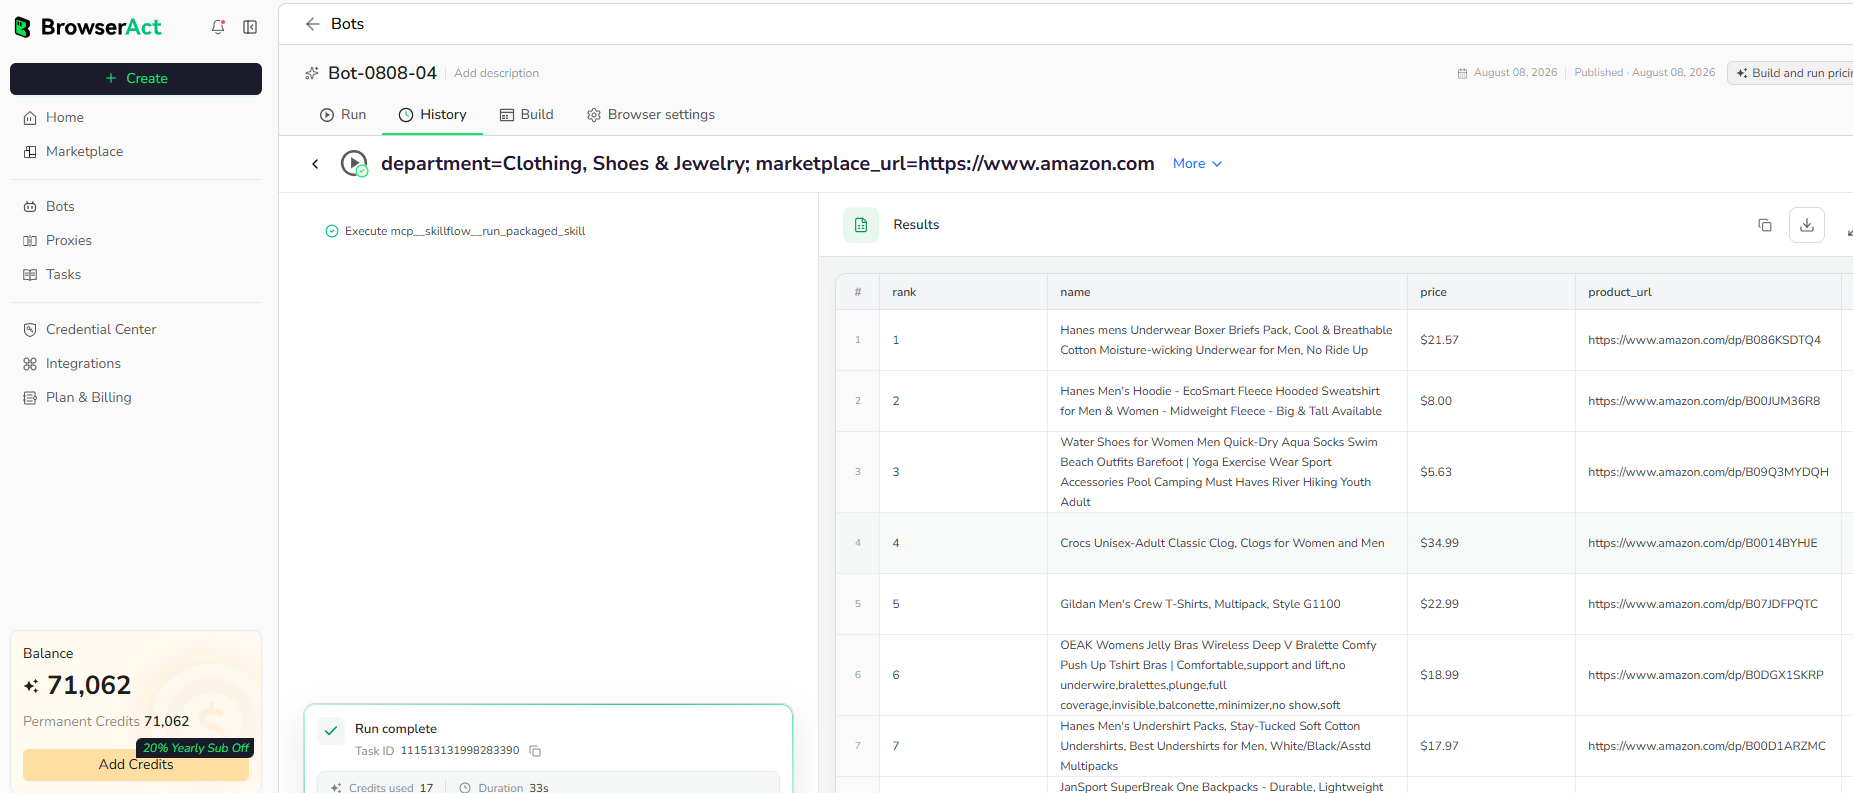Screen dimensions: 1853x793
Task: Click the run status play icon
Action: click(354, 163)
